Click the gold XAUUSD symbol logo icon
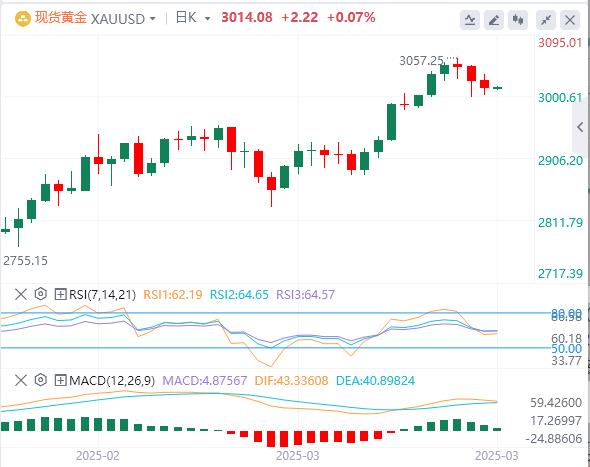The width and height of the screenshot is (590, 467). [x=23, y=18]
